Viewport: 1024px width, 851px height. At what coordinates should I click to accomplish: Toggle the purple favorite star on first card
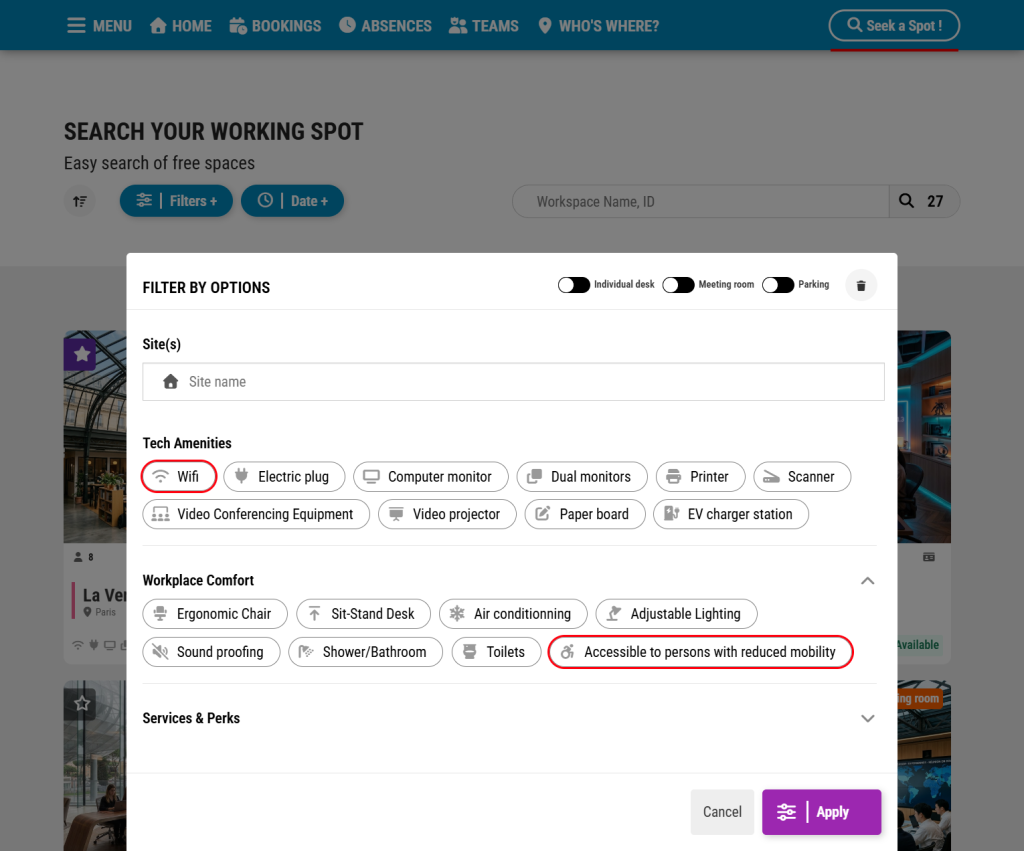coord(81,354)
